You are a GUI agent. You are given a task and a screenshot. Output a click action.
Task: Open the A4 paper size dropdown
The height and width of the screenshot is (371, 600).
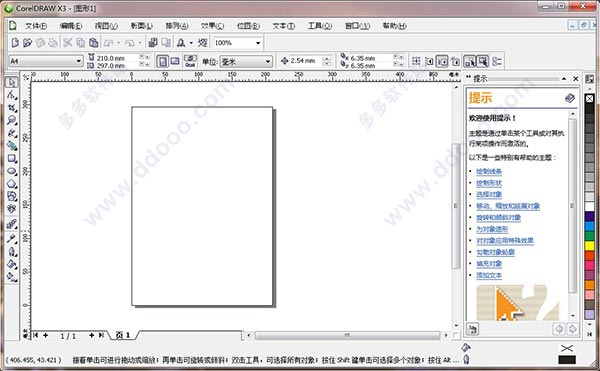[x=78, y=61]
